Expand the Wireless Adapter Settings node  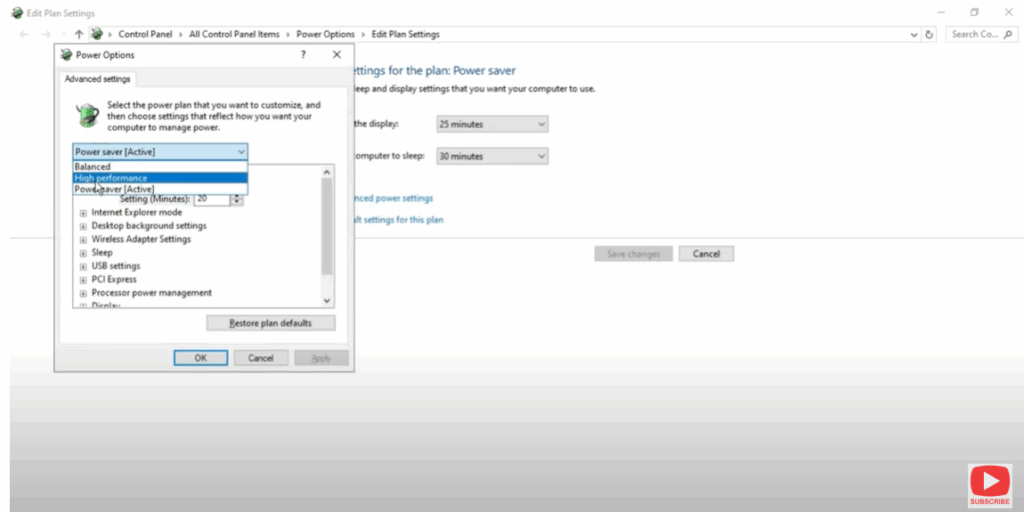pos(83,240)
